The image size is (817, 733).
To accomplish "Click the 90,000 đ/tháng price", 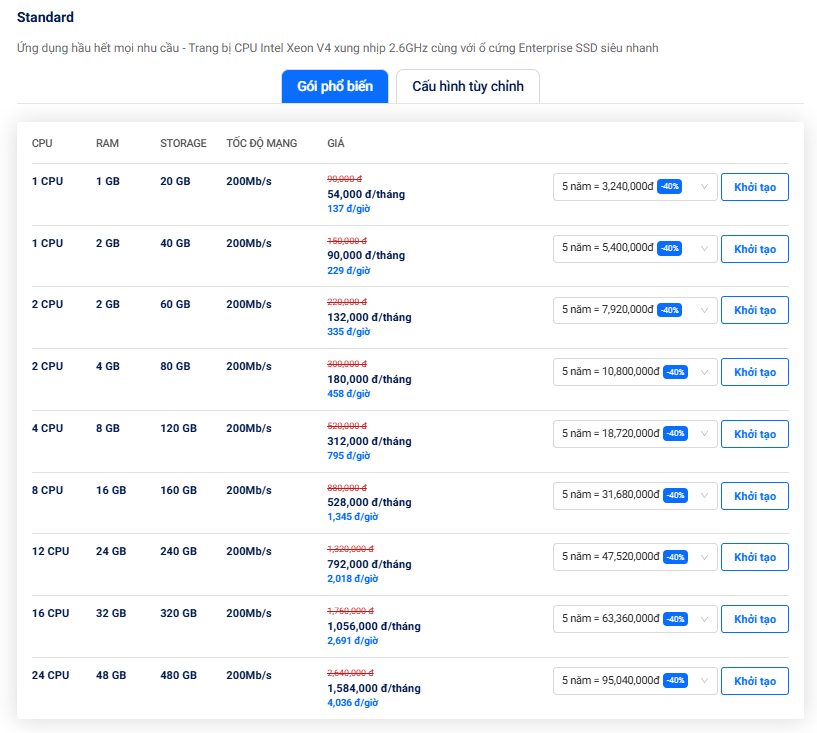I will [x=366, y=255].
